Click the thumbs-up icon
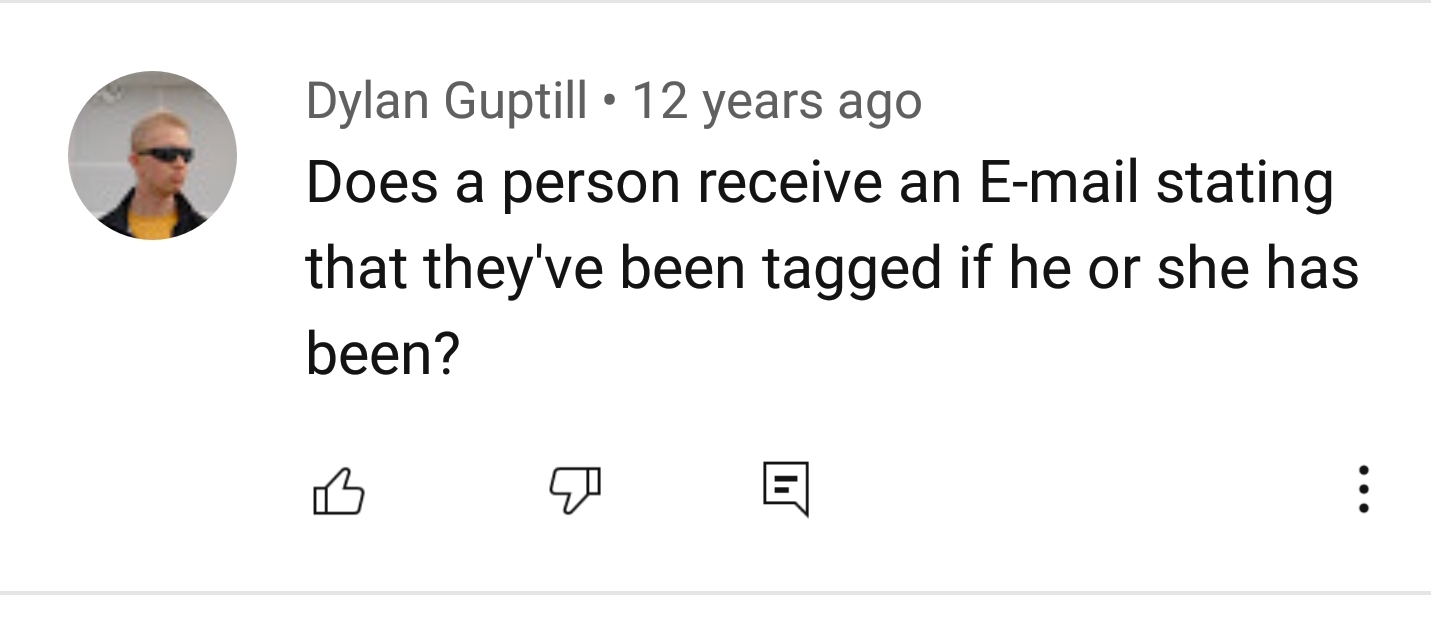 point(339,492)
